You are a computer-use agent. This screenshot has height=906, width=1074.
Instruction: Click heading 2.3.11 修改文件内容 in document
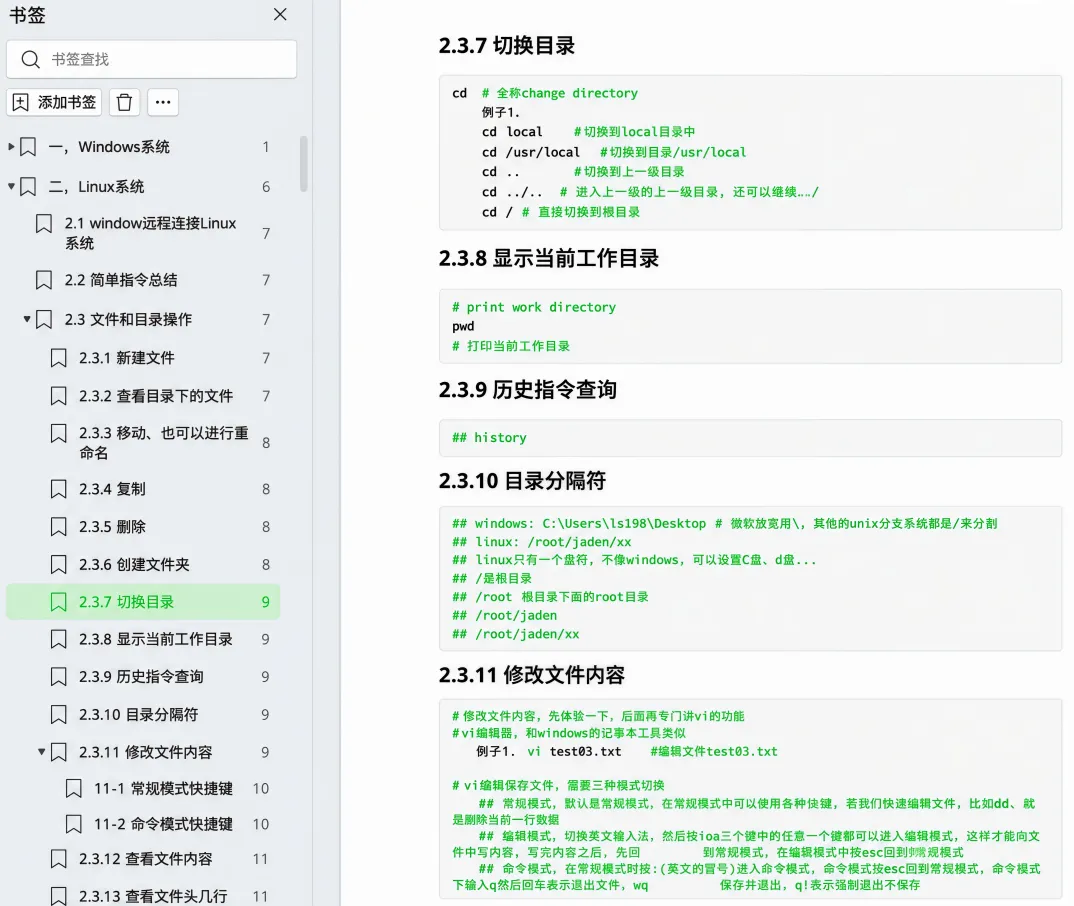532,675
